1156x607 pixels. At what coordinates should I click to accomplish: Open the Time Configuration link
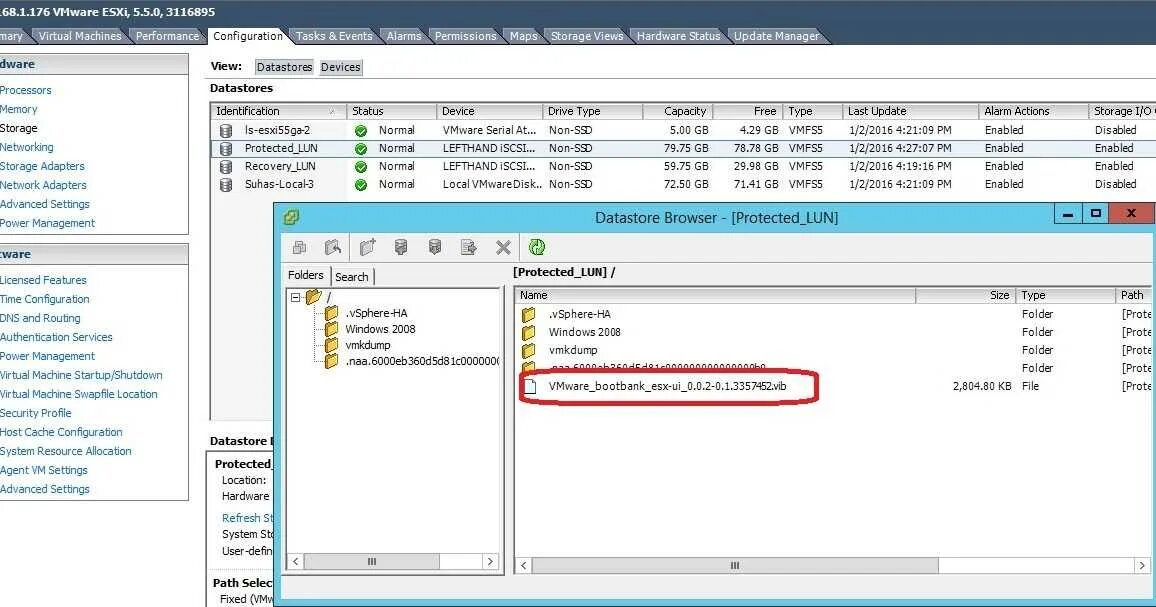44,299
